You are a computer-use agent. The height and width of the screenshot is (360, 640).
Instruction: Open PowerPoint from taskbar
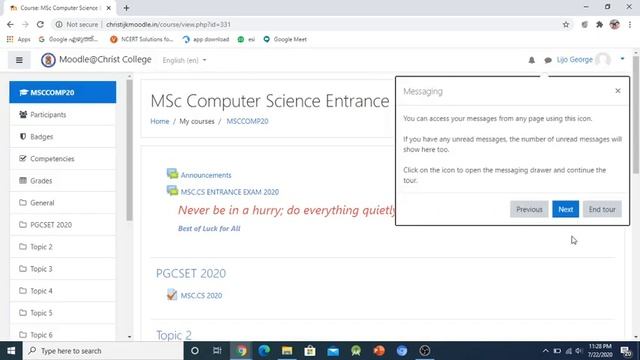(x=379, y=351)
